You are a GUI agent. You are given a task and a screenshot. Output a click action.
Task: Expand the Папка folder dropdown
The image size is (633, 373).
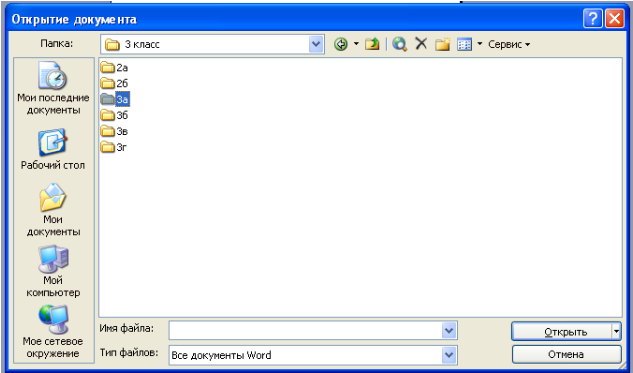[x=316, y=44]
